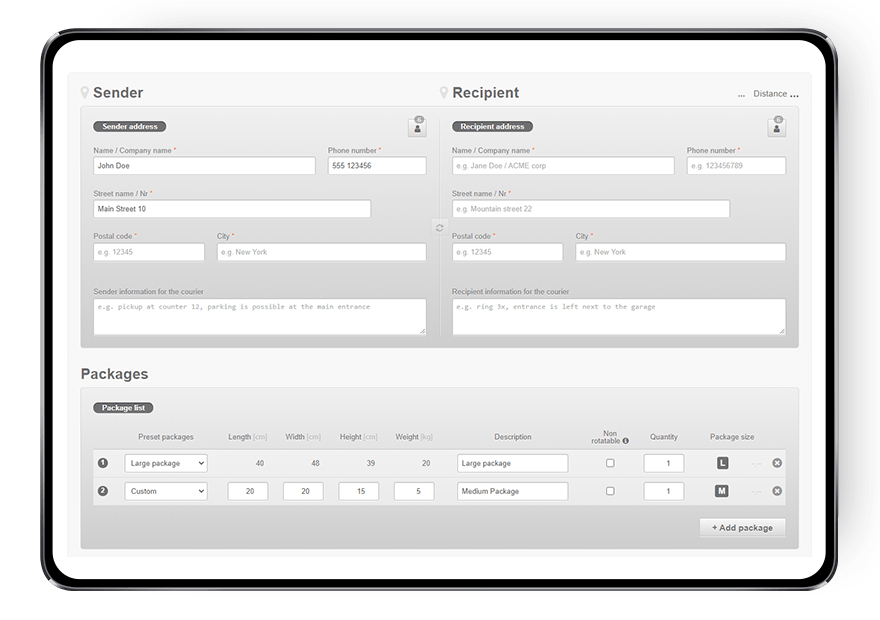Focus sender name field containing John Doe
This screenshot has width=880, height=620.
(204, 166)
